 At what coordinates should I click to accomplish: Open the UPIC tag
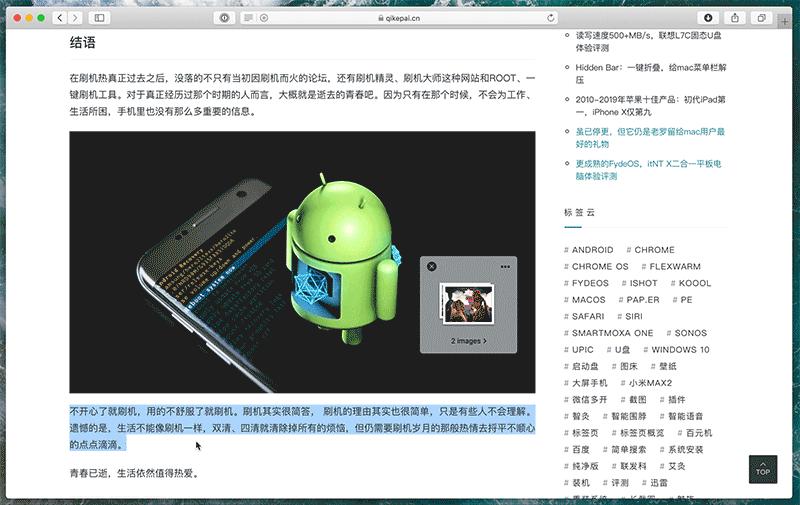579,350
